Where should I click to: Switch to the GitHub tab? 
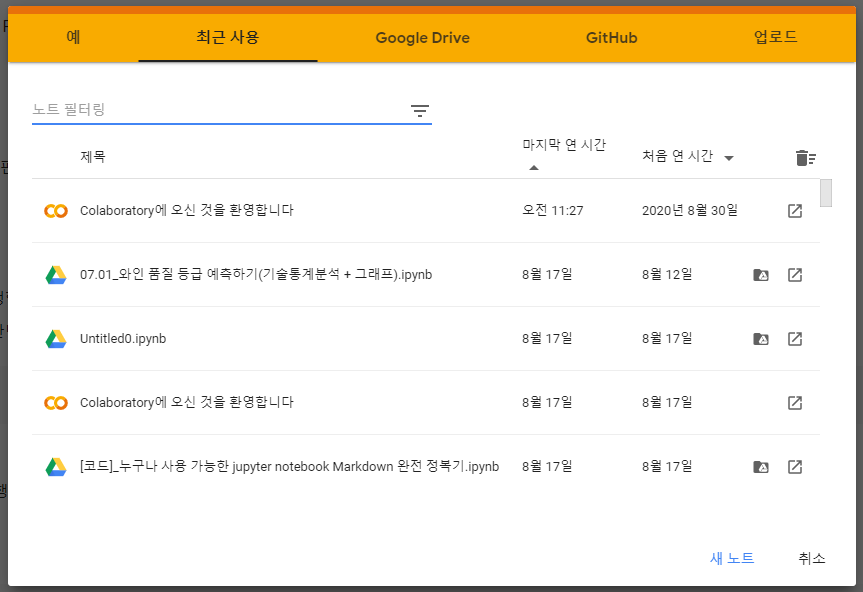click(611, 37)
